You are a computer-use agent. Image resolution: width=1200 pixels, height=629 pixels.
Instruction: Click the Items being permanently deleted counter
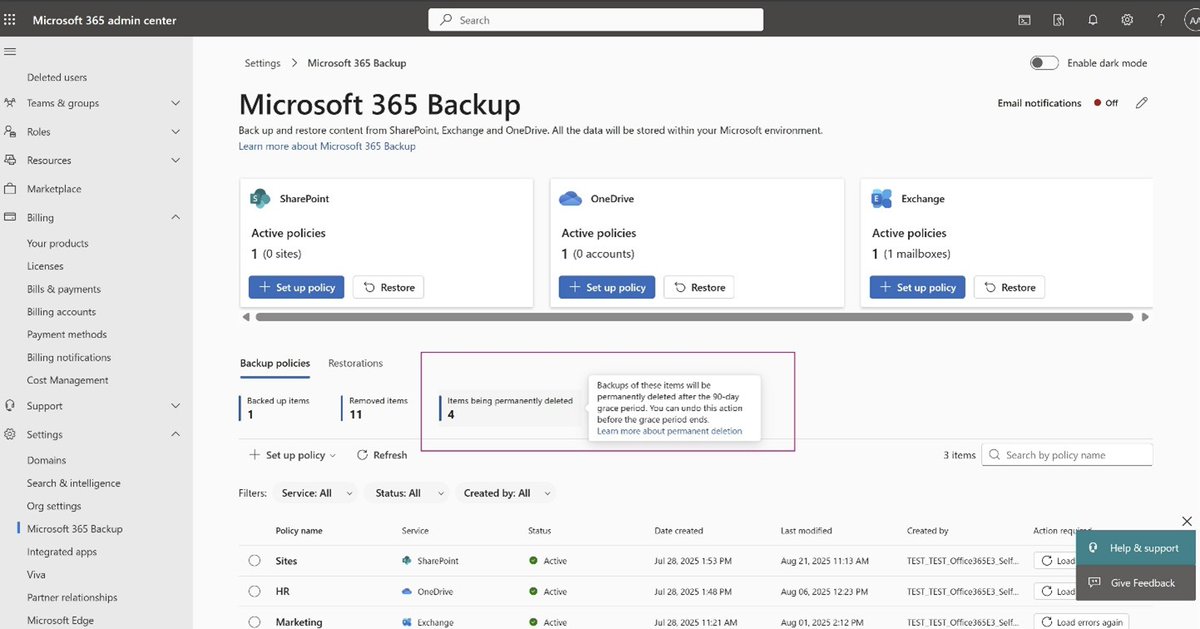pyautogui.click(x=511, y=407)
